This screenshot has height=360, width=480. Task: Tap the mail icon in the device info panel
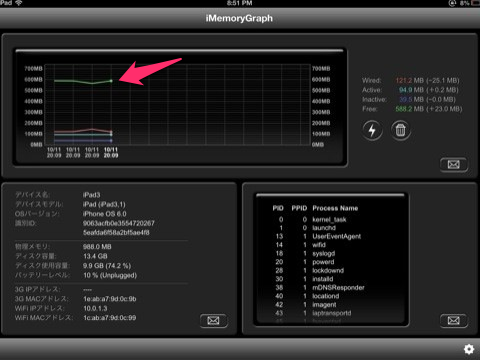tap(213, 321)
